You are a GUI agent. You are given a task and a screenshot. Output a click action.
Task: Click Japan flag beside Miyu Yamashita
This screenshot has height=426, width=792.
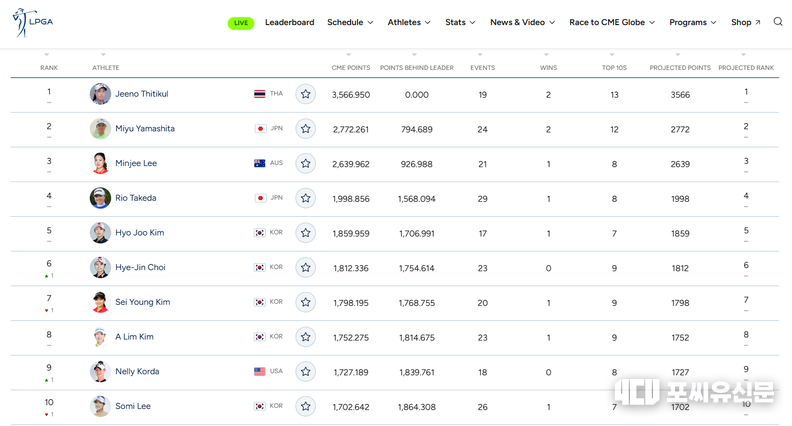pos(260,129)
